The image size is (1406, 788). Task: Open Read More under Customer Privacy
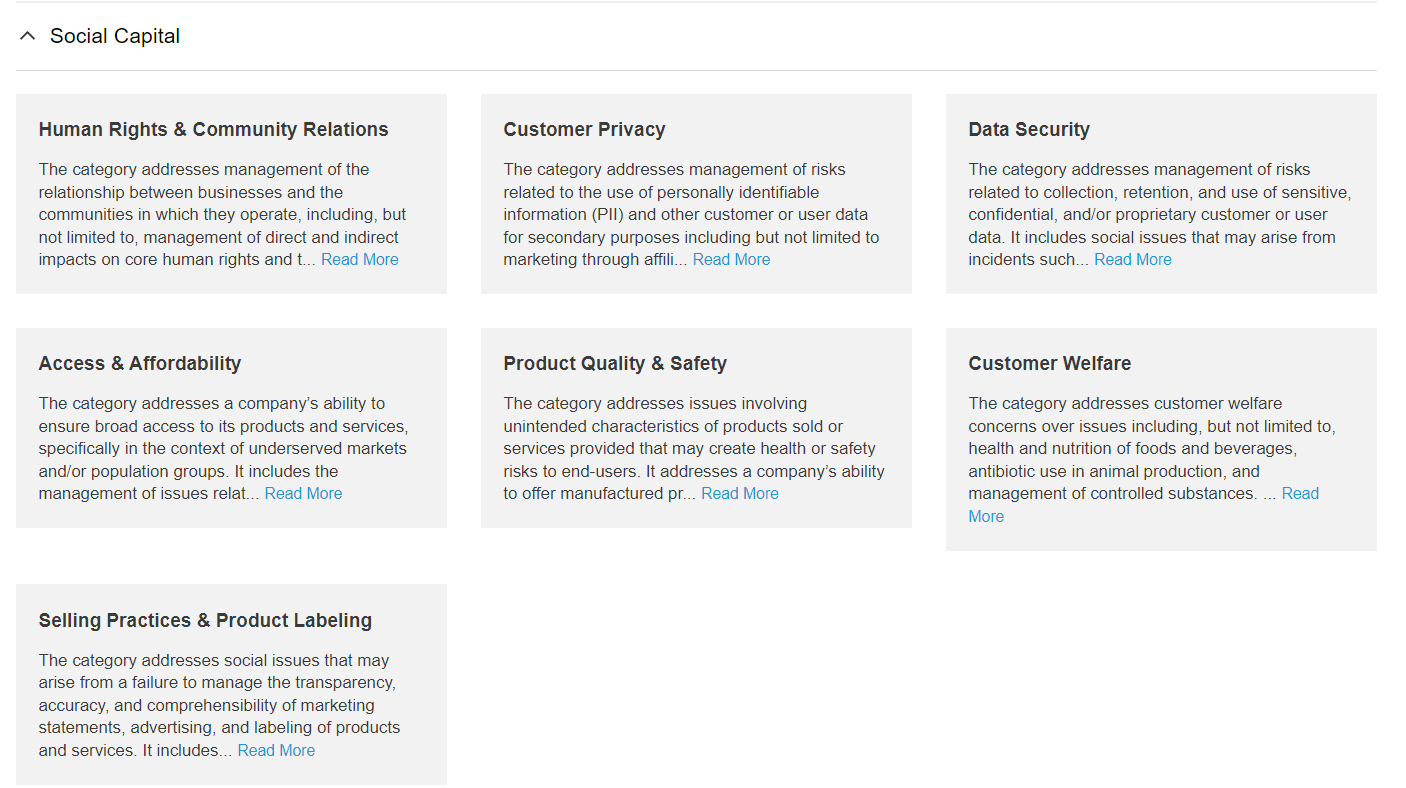(x=731, y=259)
